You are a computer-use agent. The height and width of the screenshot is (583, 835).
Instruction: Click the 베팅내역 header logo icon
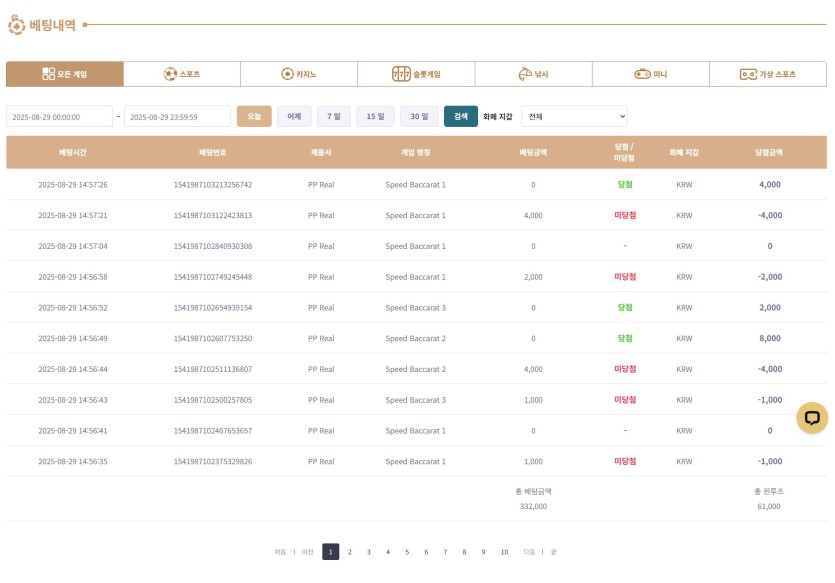pos(17,24)
